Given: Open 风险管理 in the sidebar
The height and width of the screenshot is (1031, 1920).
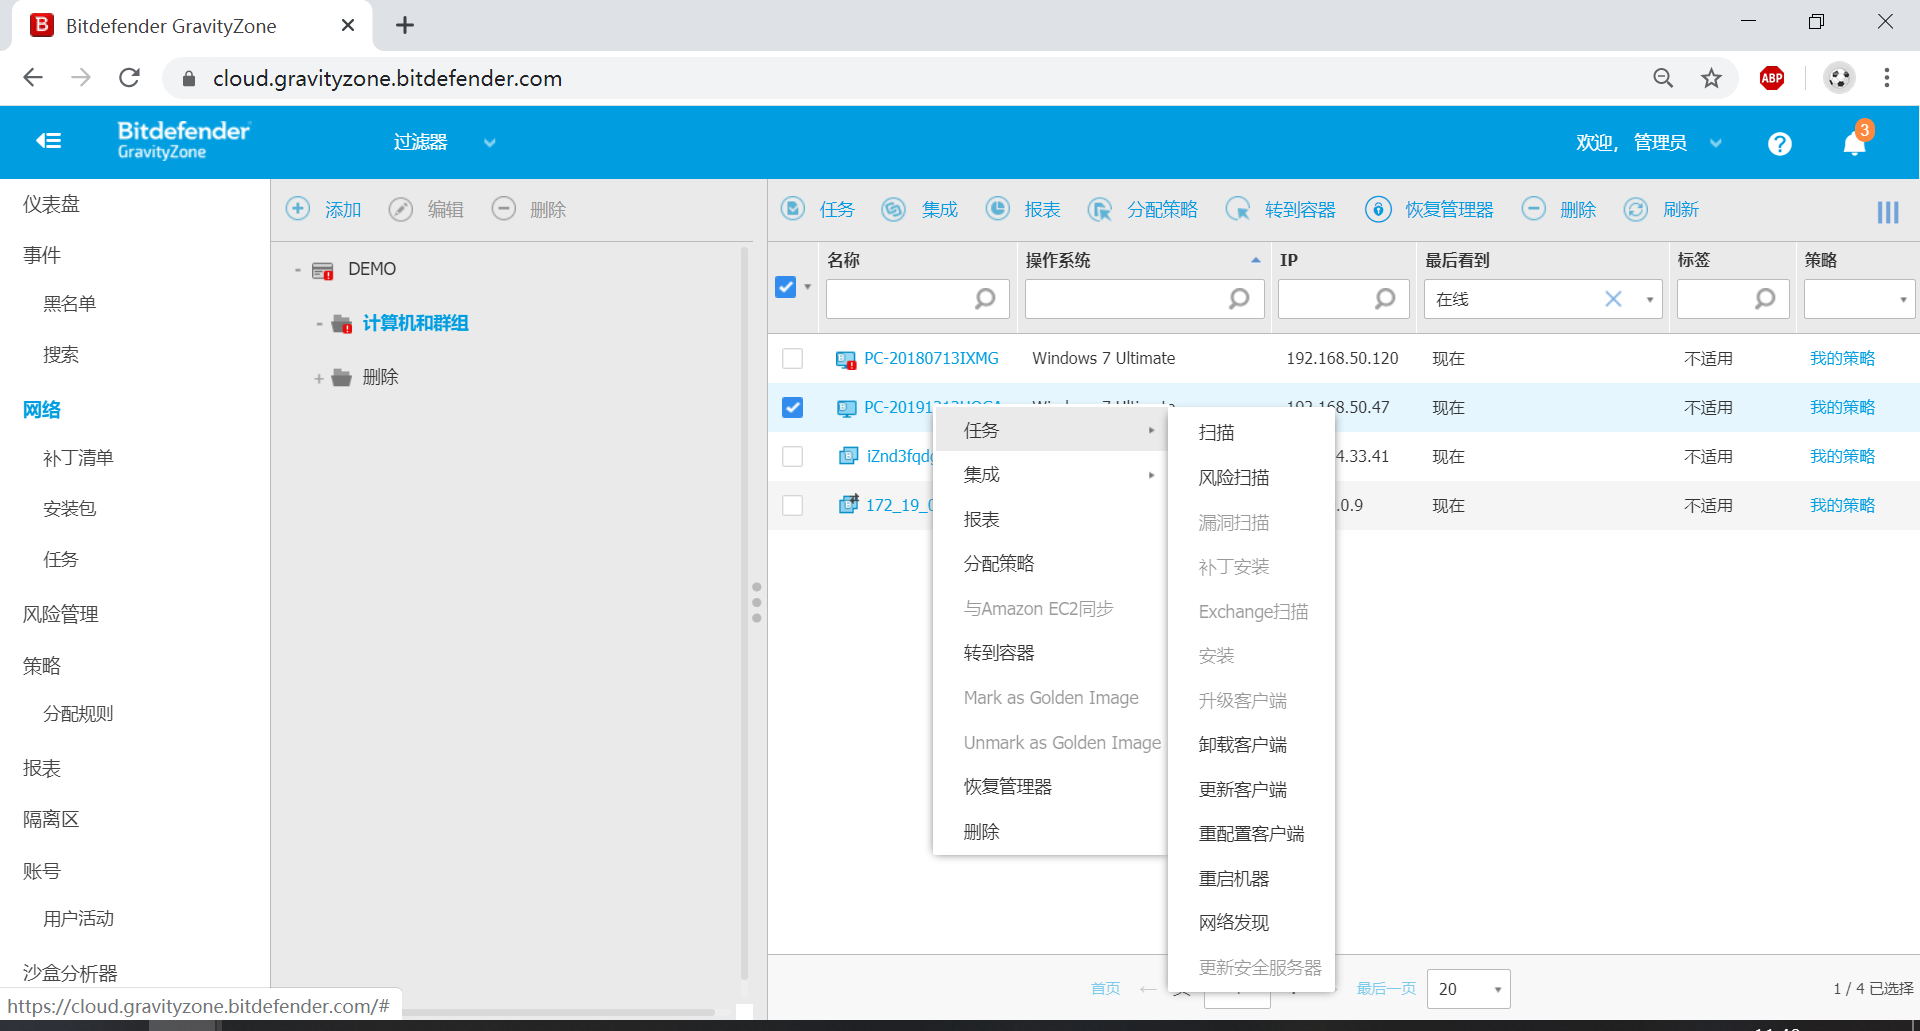Looking at the screenshot, I should pyautogui.click(x=60, y=614).
